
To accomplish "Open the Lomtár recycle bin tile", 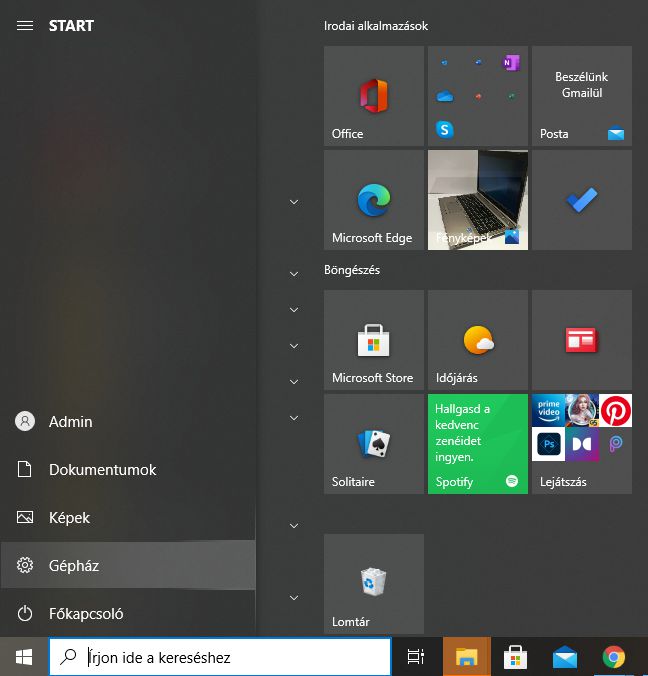I will coord(374,584).
